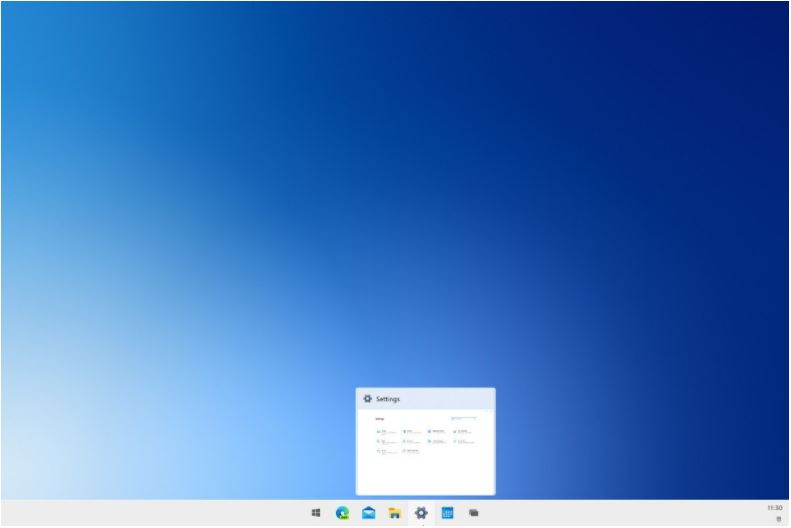This screenshot has width=791, height=528.
Task: Click empty taskbar space right of Task View
Action: point(600,513)
